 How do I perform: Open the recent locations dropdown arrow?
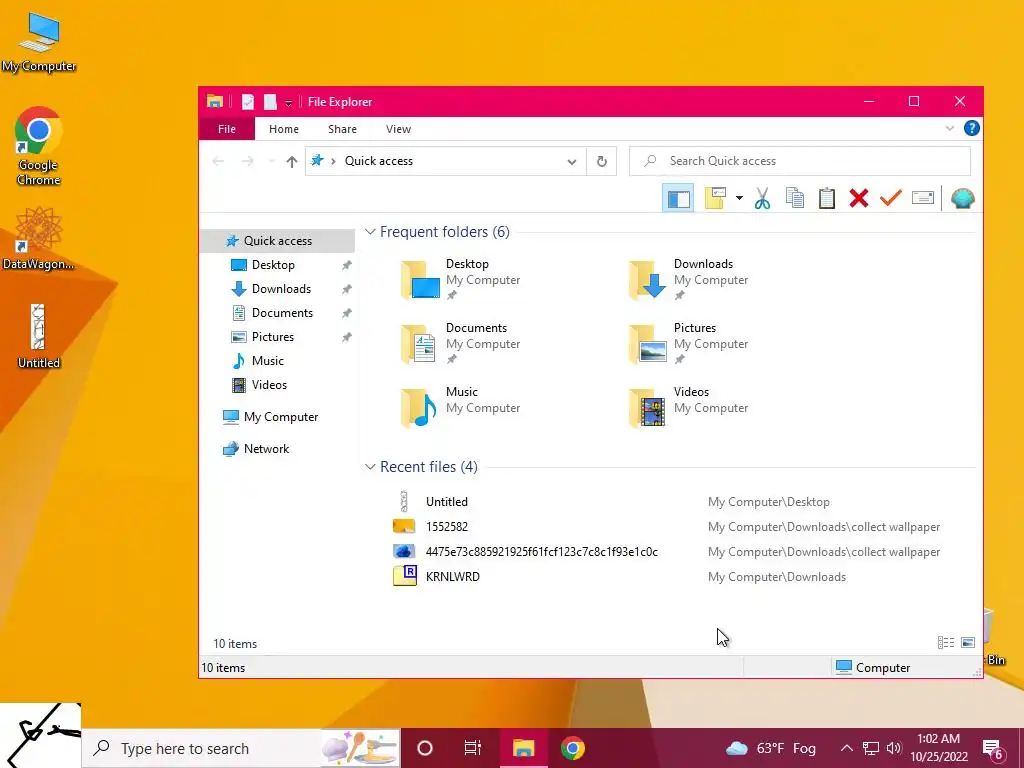point(271,161)
